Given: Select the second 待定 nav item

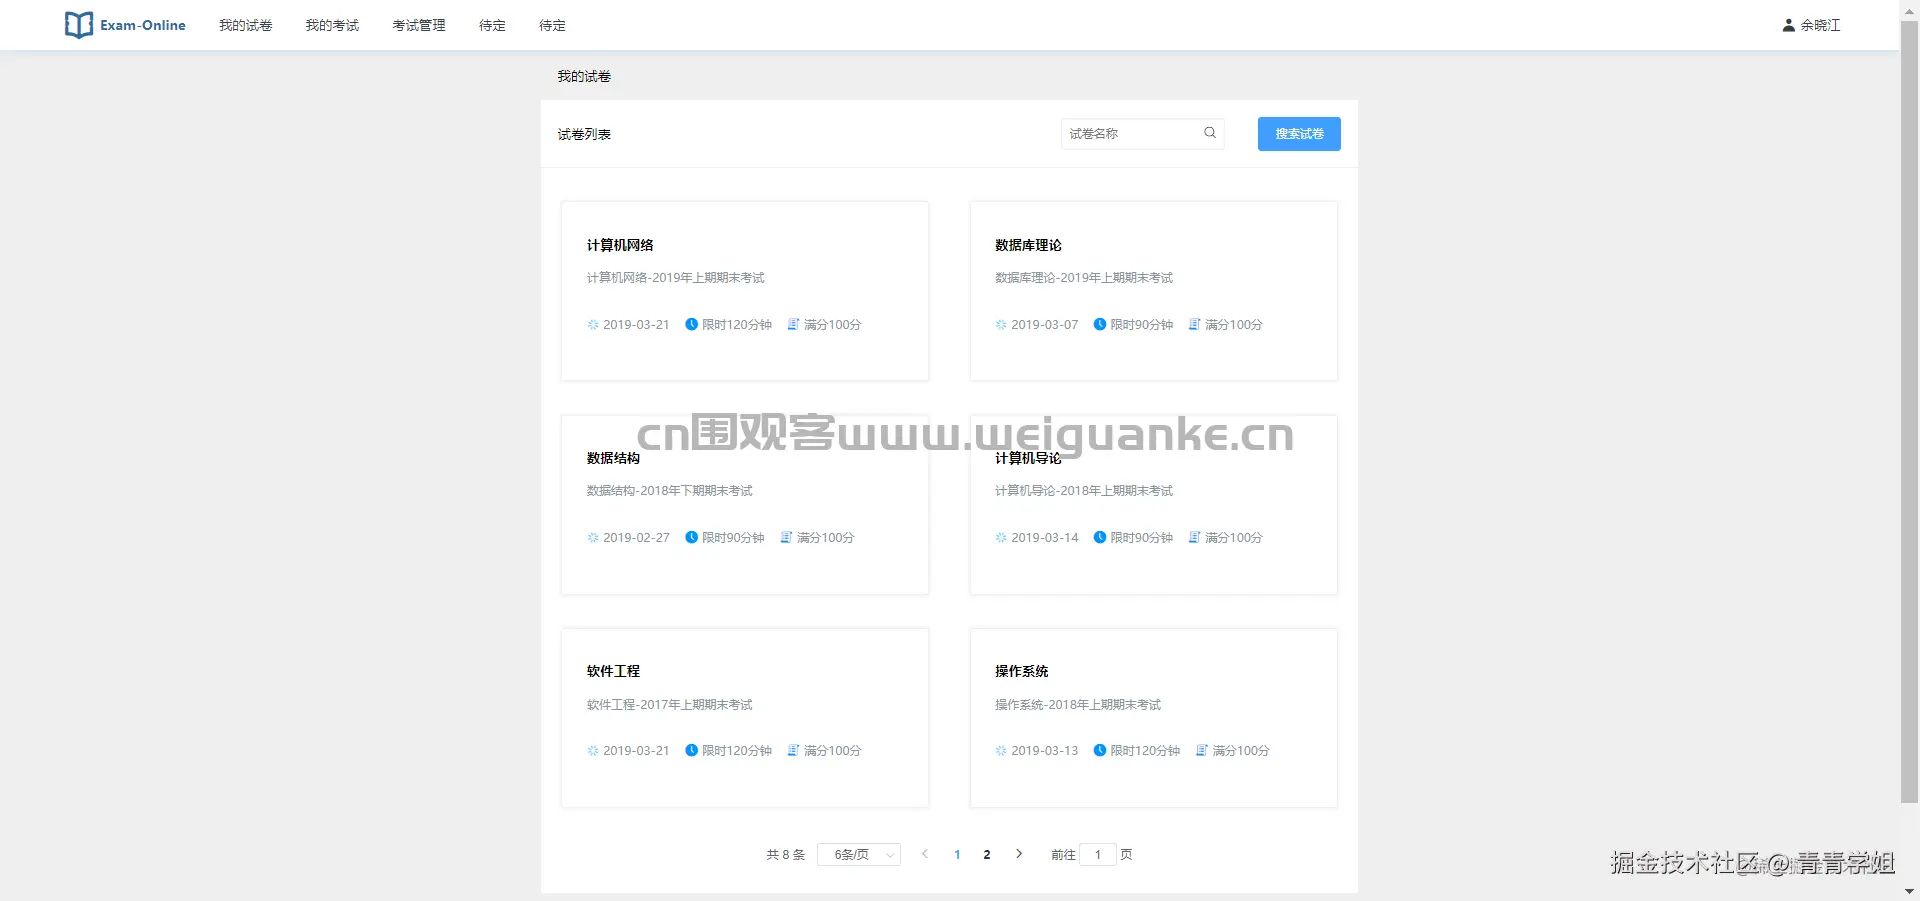Looking at the screenshot, I should point(552,25).
